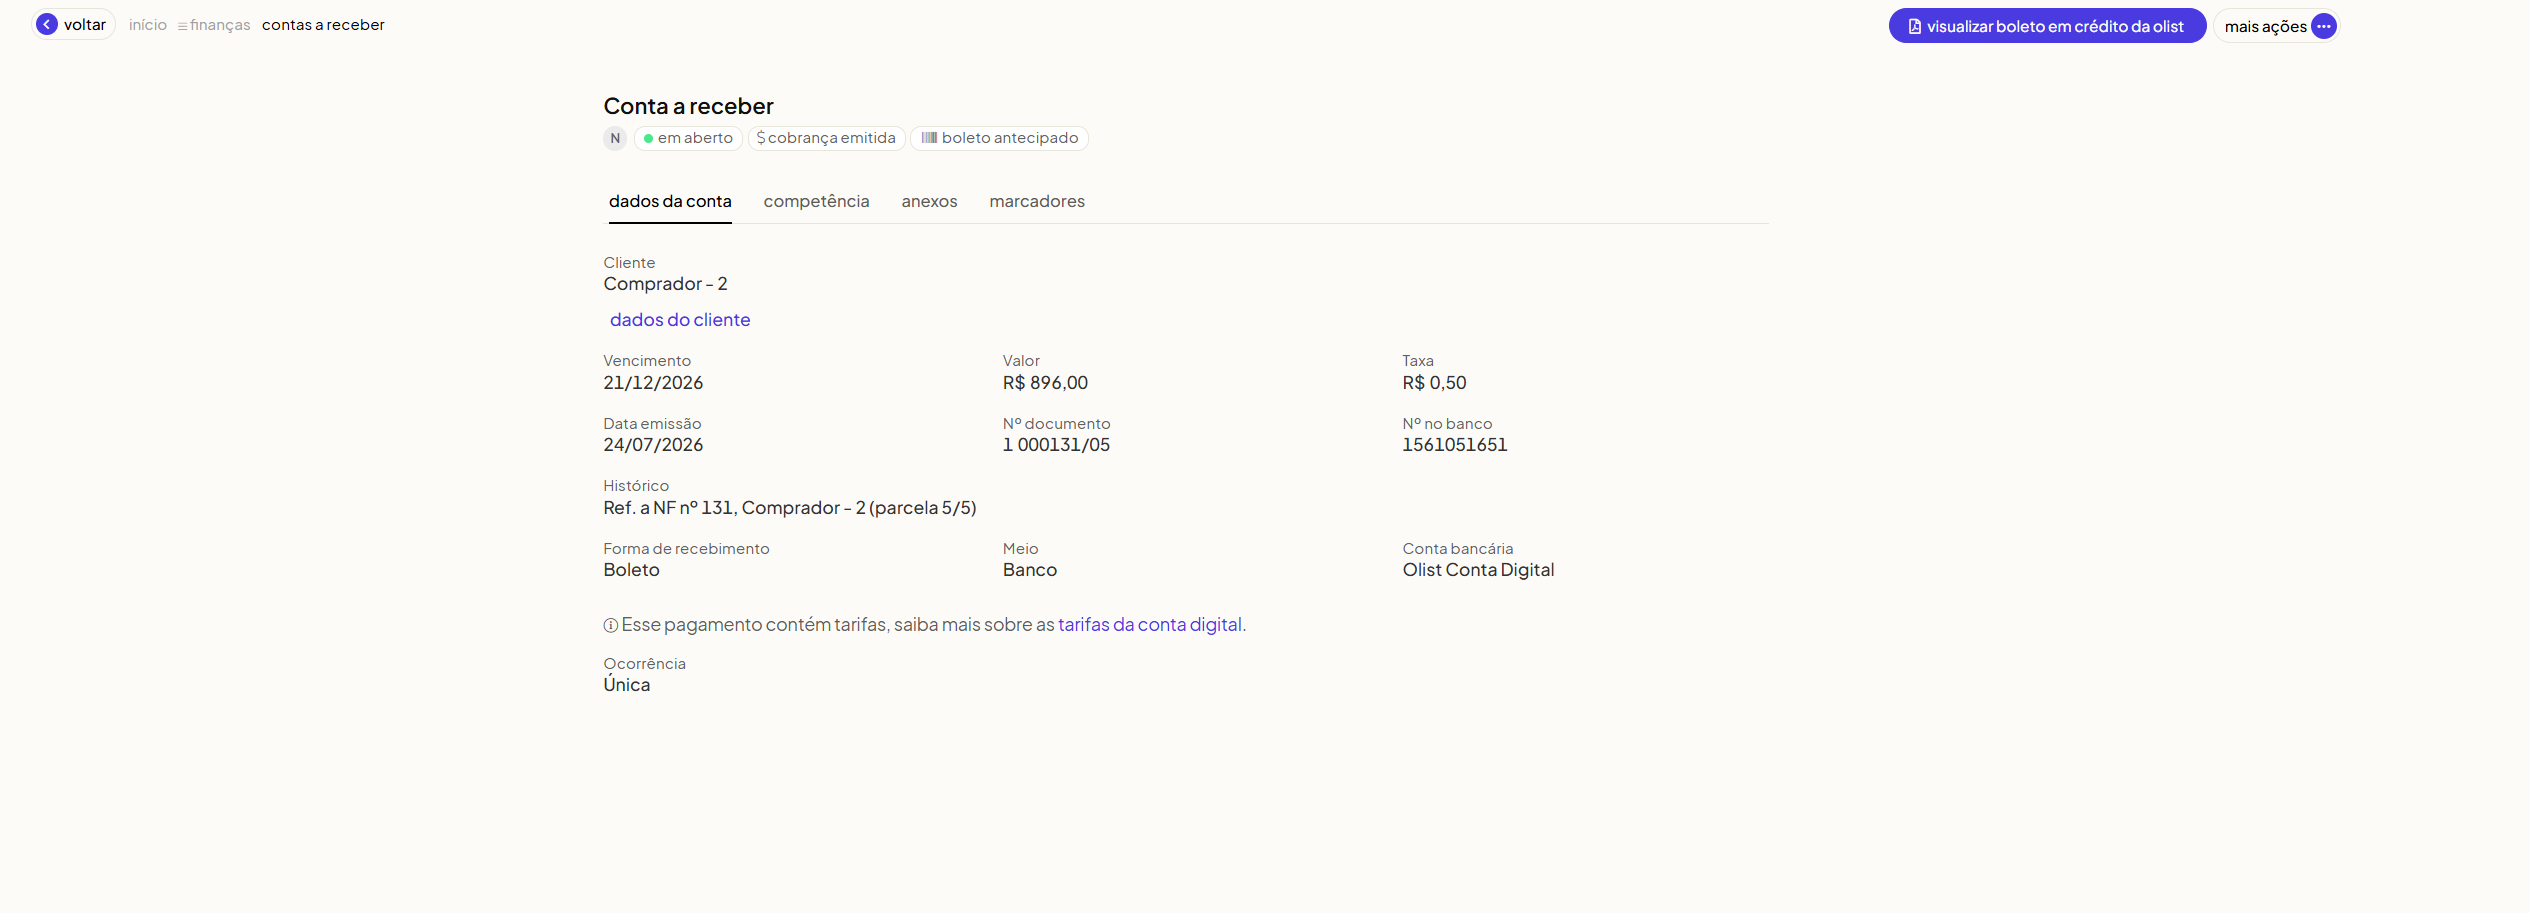
Task: Click the fee value R$ 0,50
Action: (x=1434, y=383)
